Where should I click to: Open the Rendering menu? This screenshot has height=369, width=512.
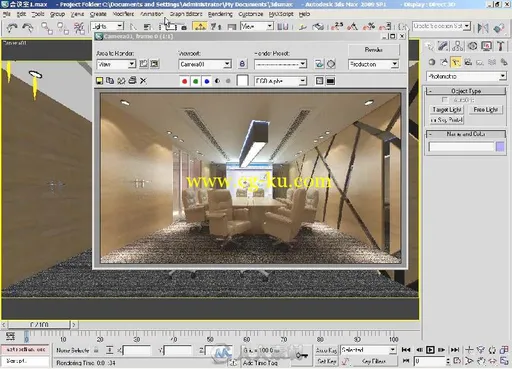[220, 14]
